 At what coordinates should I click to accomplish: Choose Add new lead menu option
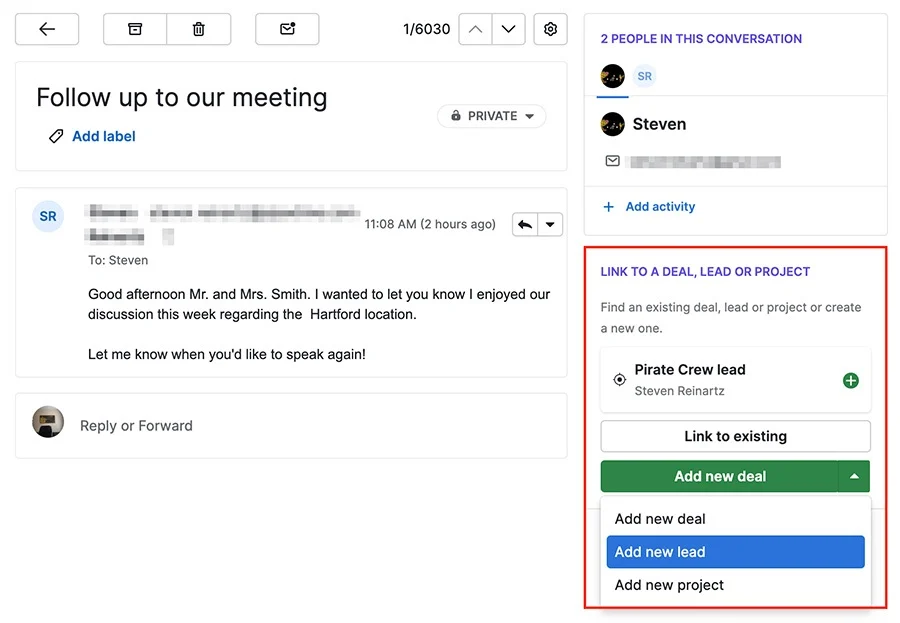point(735,552)
